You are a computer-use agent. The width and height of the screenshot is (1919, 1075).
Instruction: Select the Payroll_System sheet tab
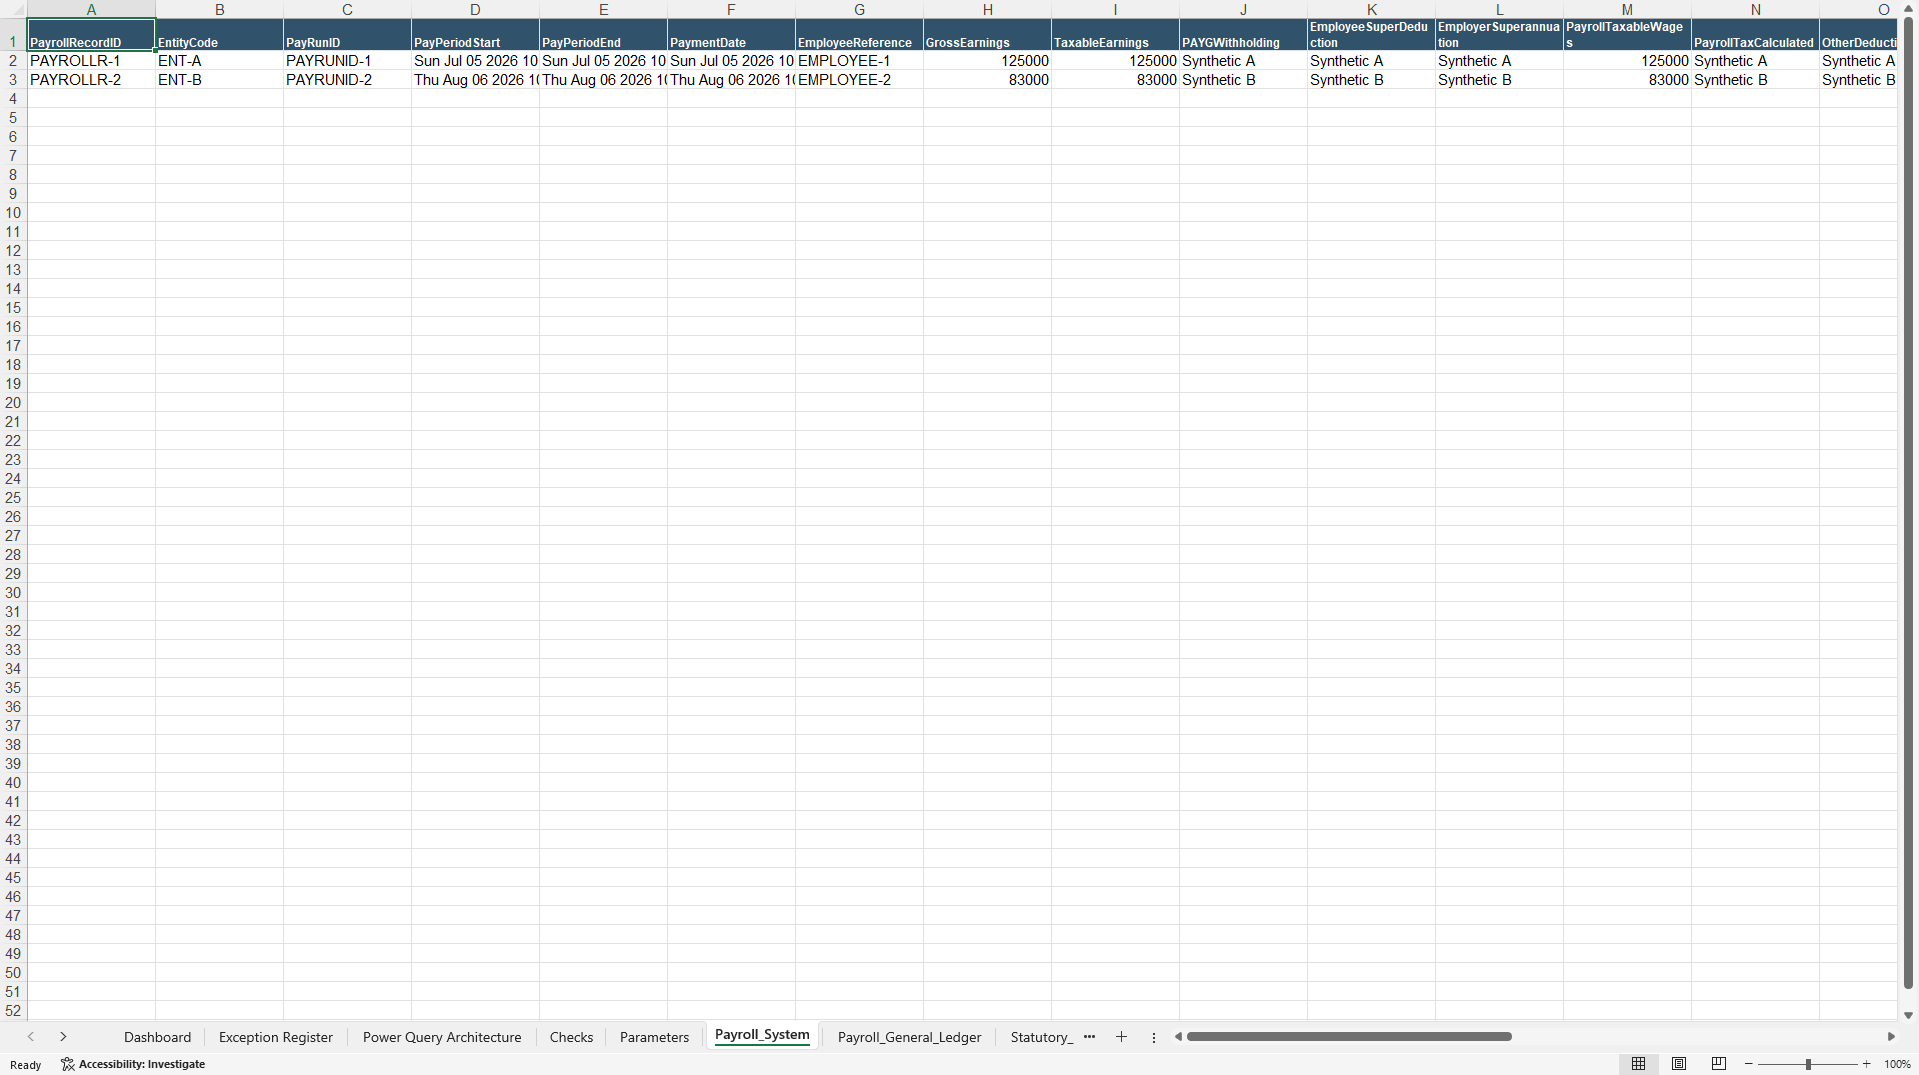762,1036
